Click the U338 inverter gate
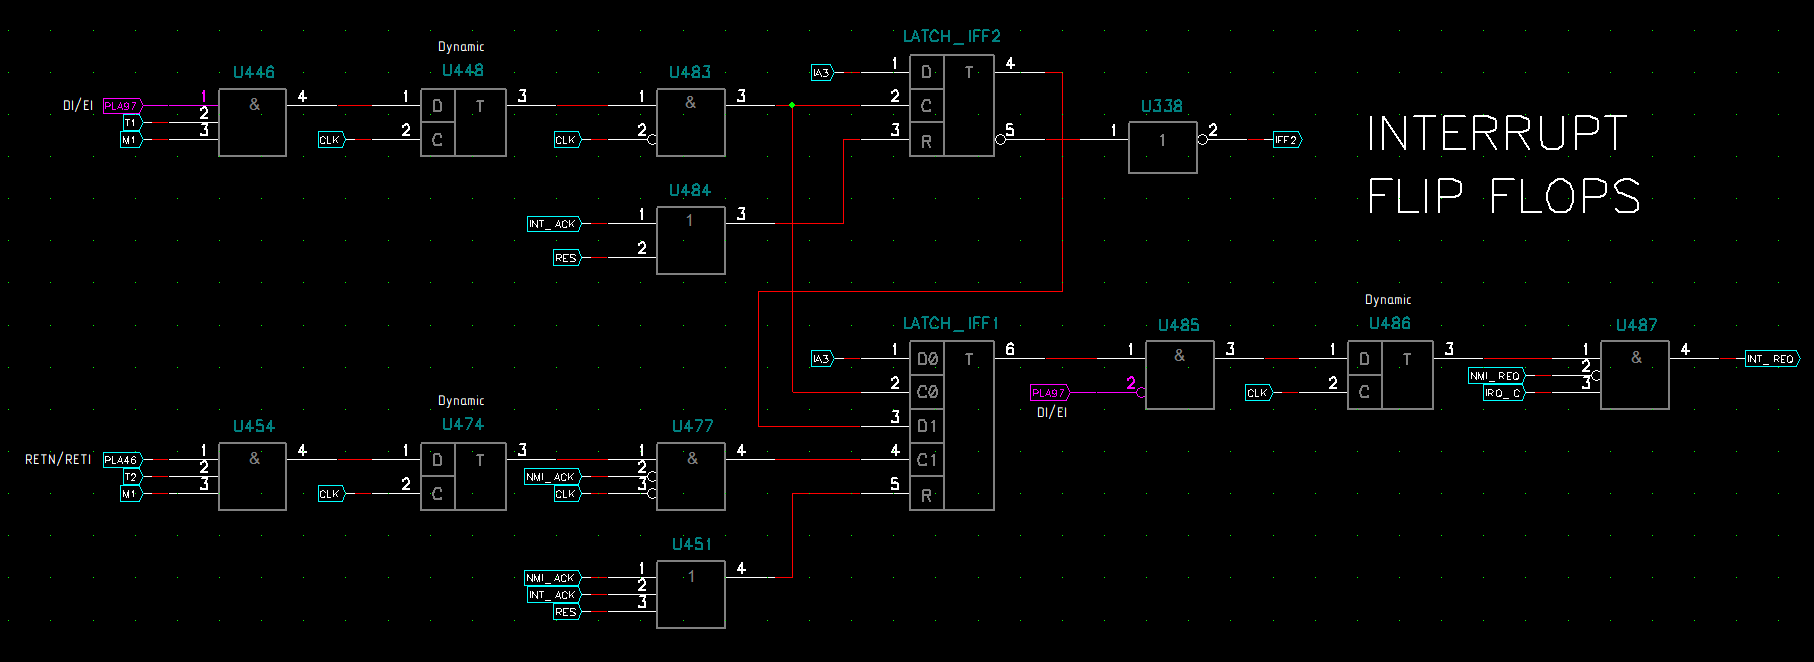The image size is (1814, 662). point(1162,147)
